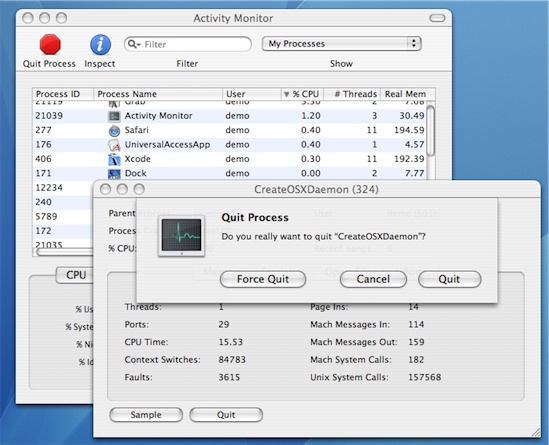Click Cancel in the Quit Process dialog

pyautogui.click(x=373, y=279)
